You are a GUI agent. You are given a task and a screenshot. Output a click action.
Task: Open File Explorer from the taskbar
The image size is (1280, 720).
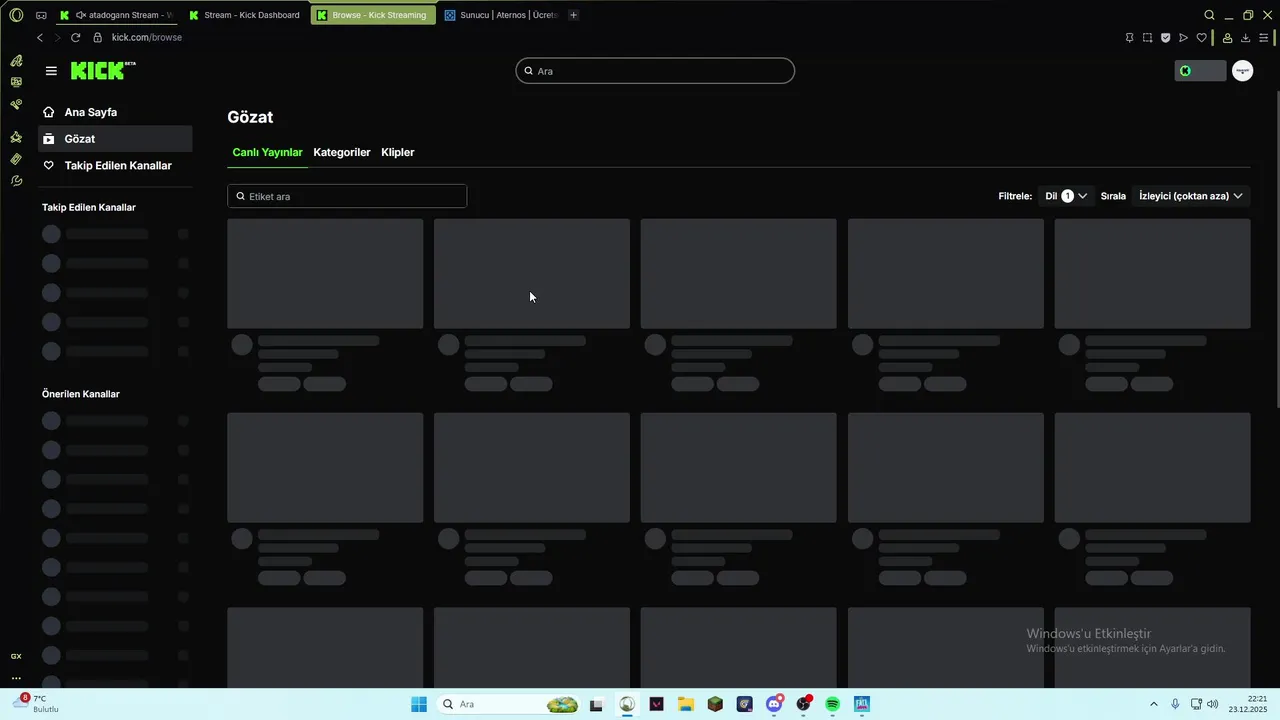[686, 704]
